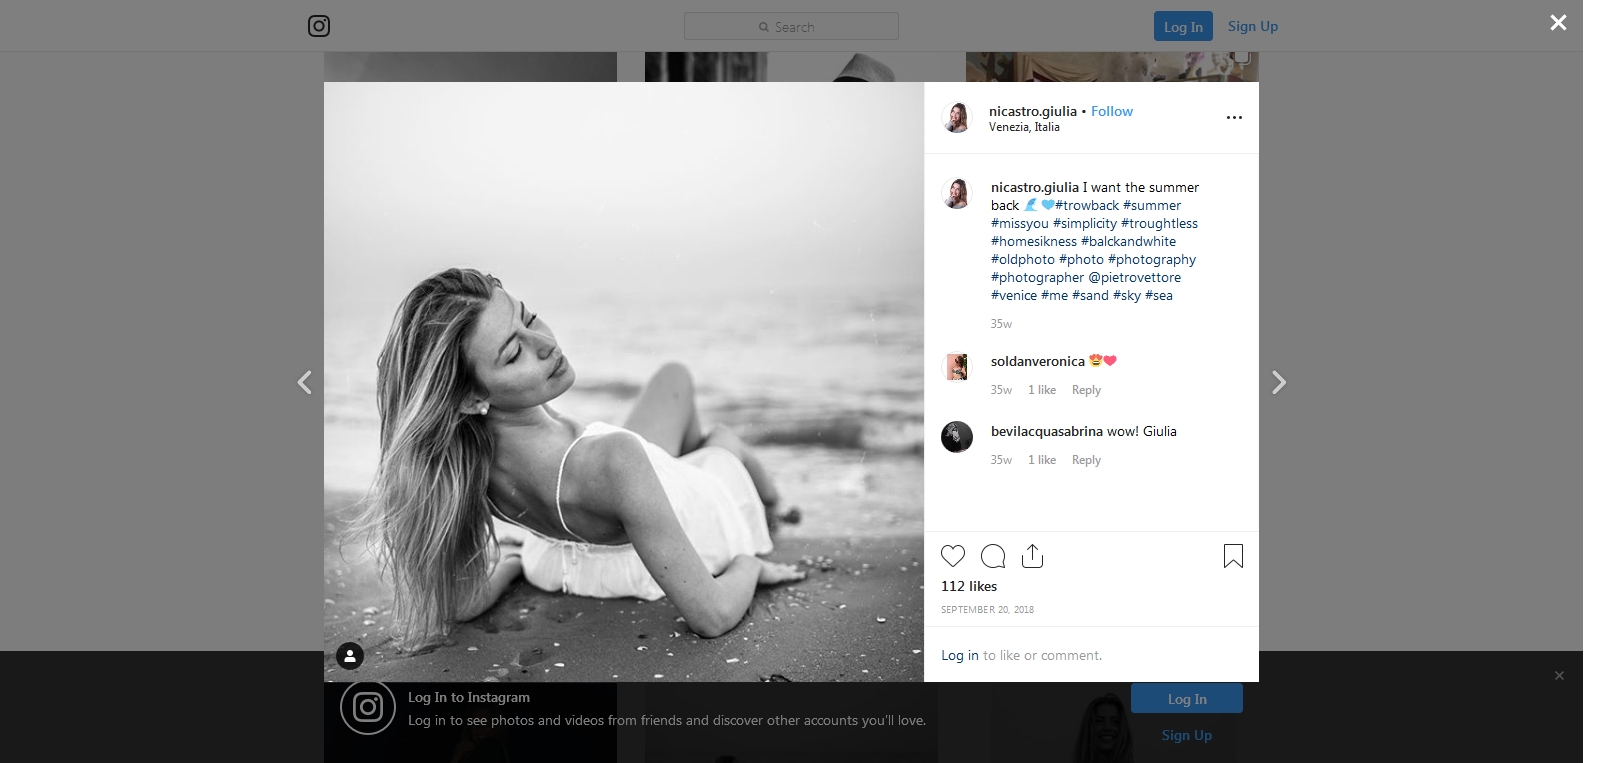Open bevilacquasabrina username link

click(x=1047, y=431)
